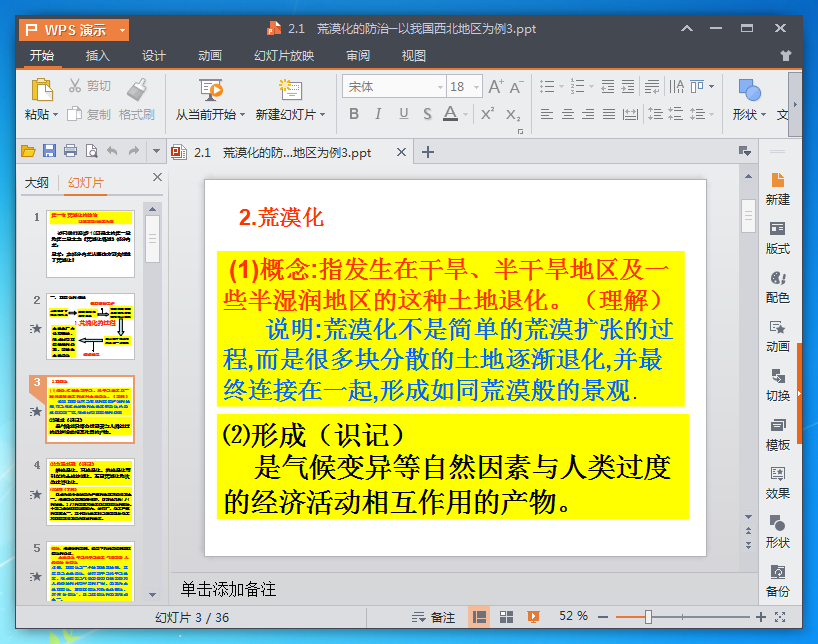Increase font size with A+ icon
The height and width of the screenshot is (644, 818).
(496, 87)
